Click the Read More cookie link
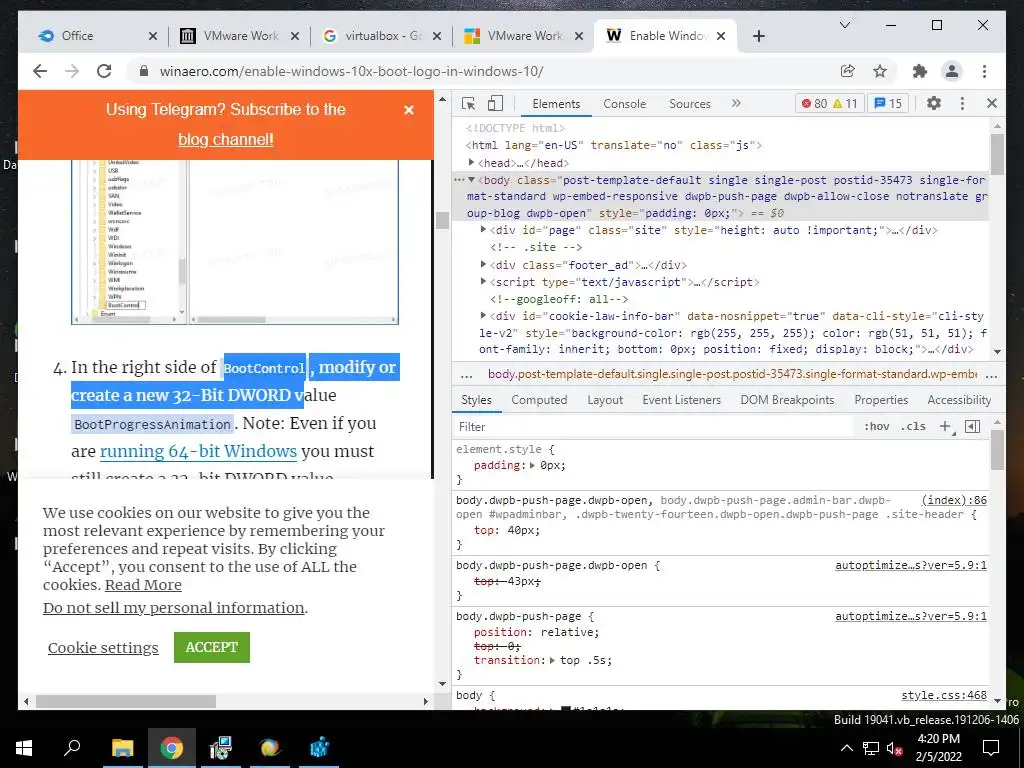The image size is (1024, 768). tap(143, 585)
